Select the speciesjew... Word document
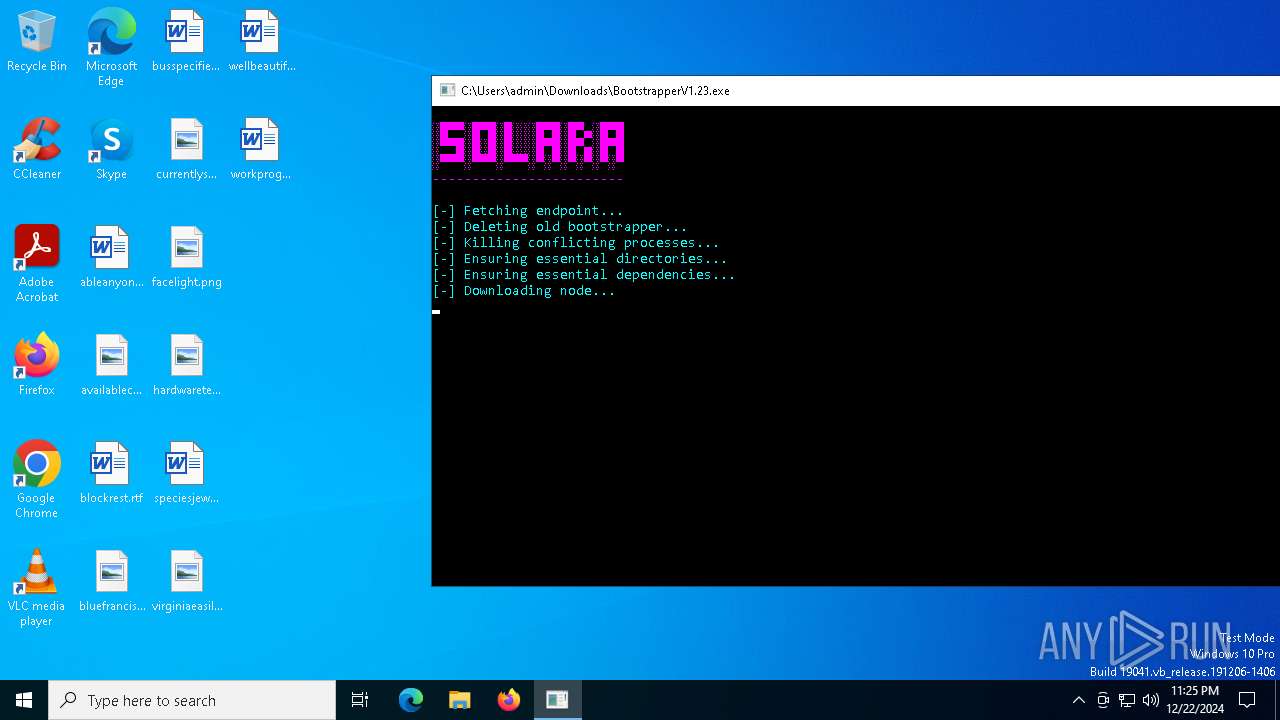1280x720 pixels. click(186, 474)
